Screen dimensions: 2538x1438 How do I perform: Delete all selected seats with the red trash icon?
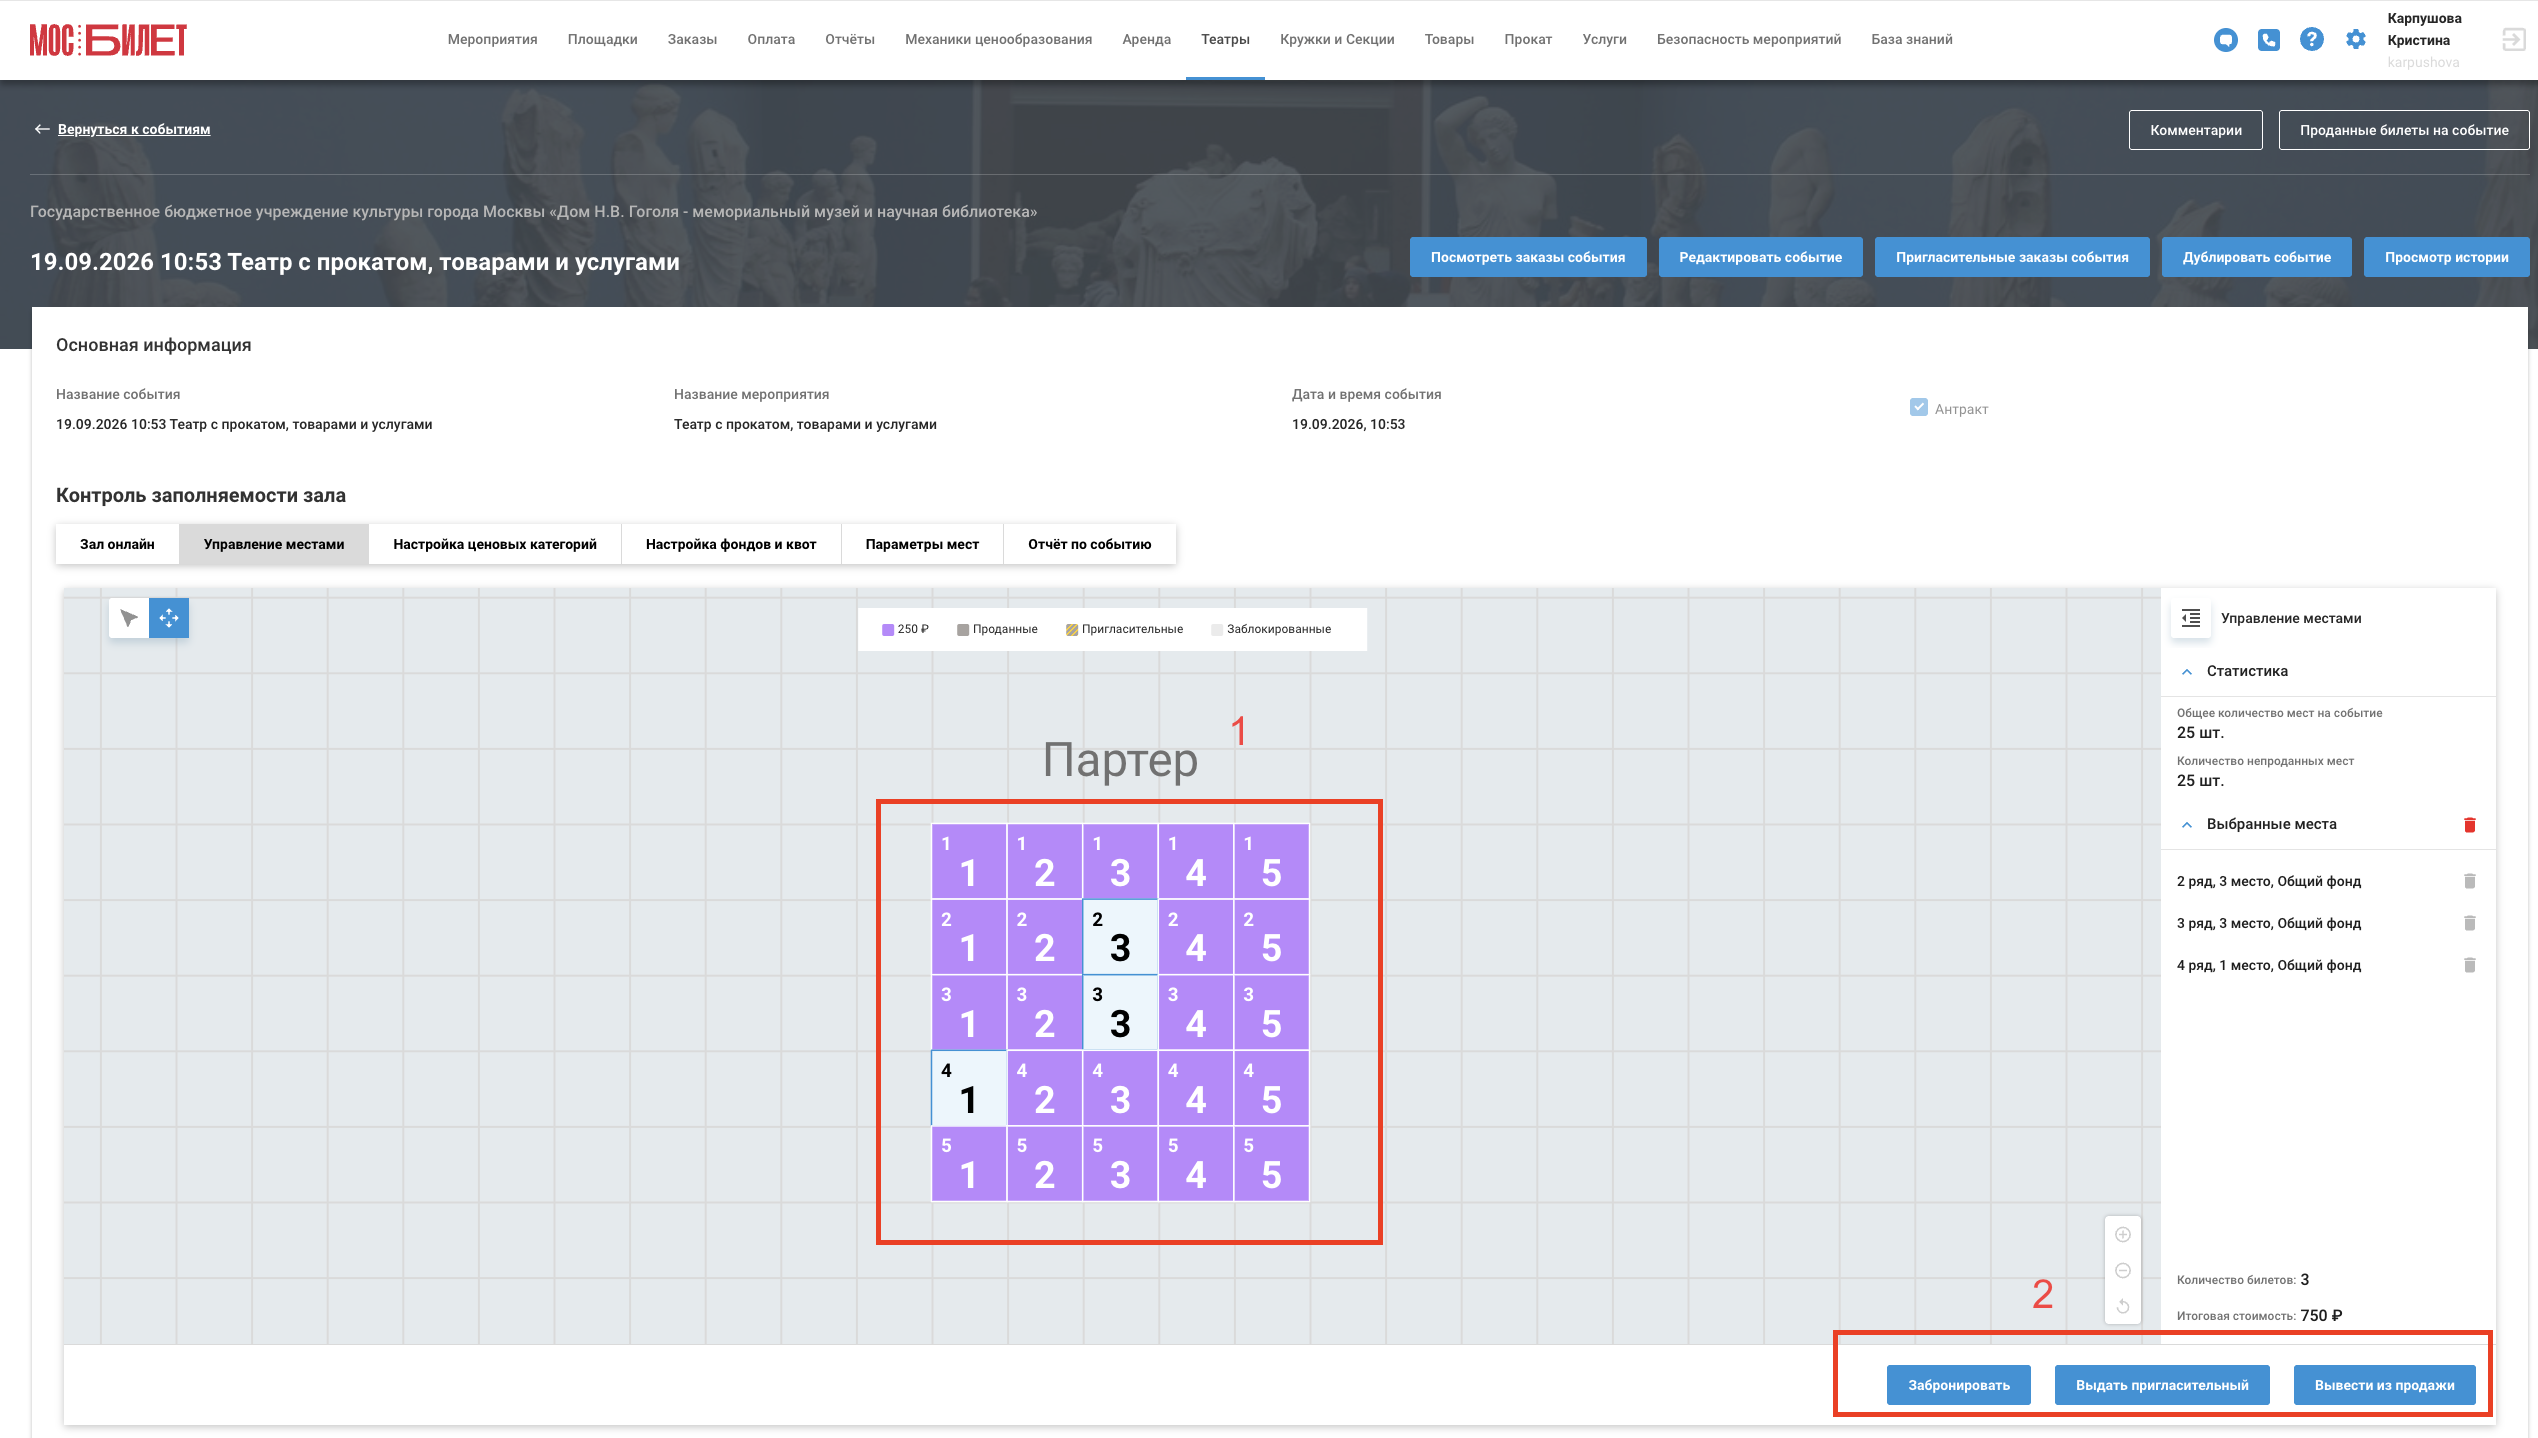pos(2470,825)
